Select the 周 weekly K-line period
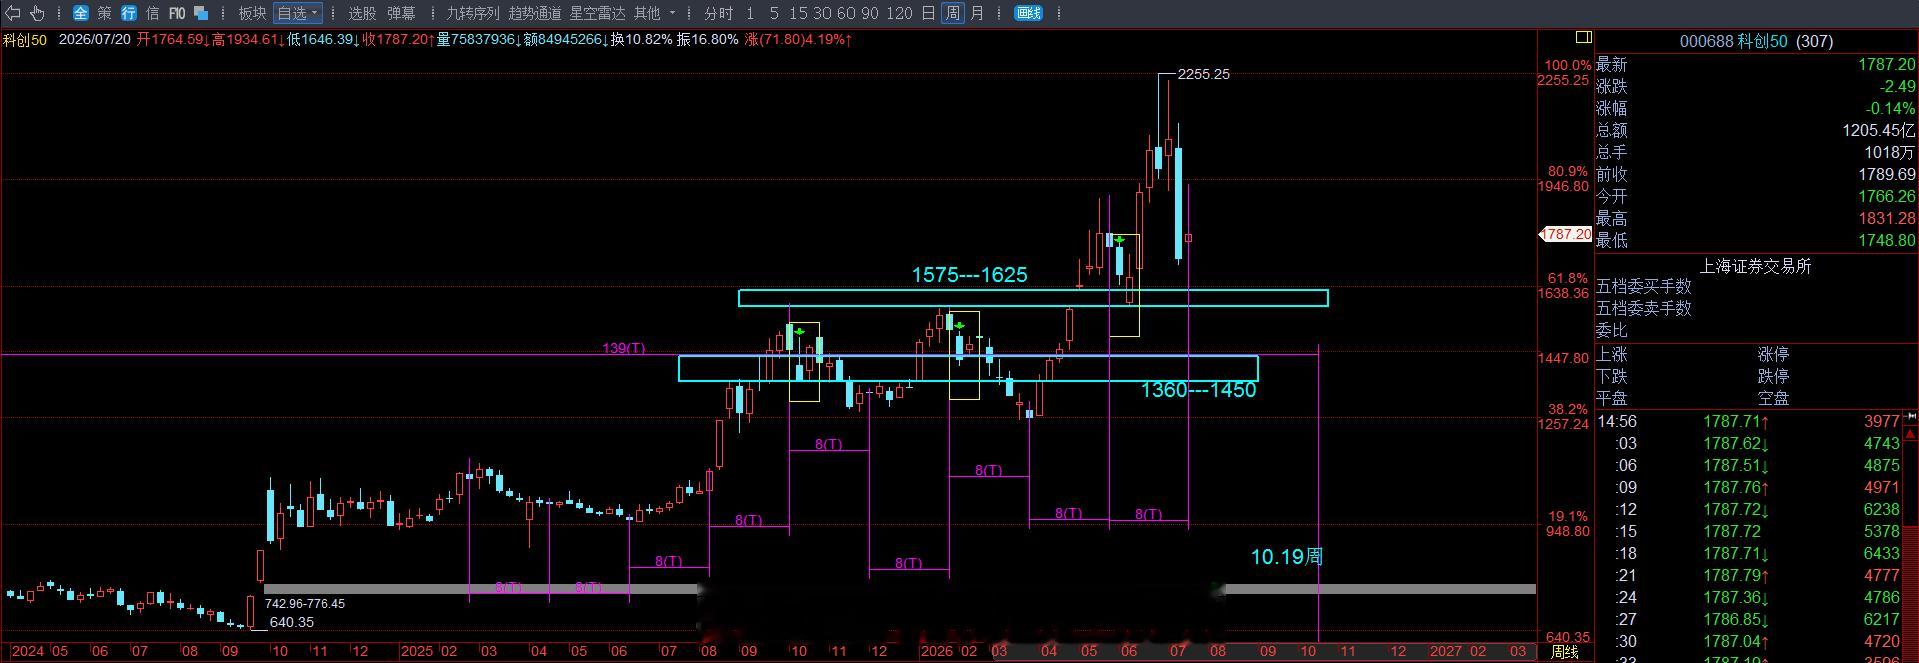This screenshot has height=663, width=1919. coord(953,13)
